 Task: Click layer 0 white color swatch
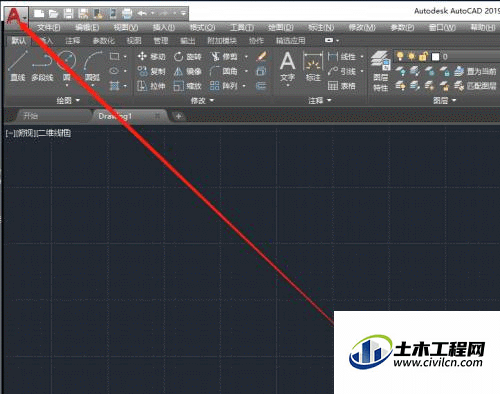[436, 57]
